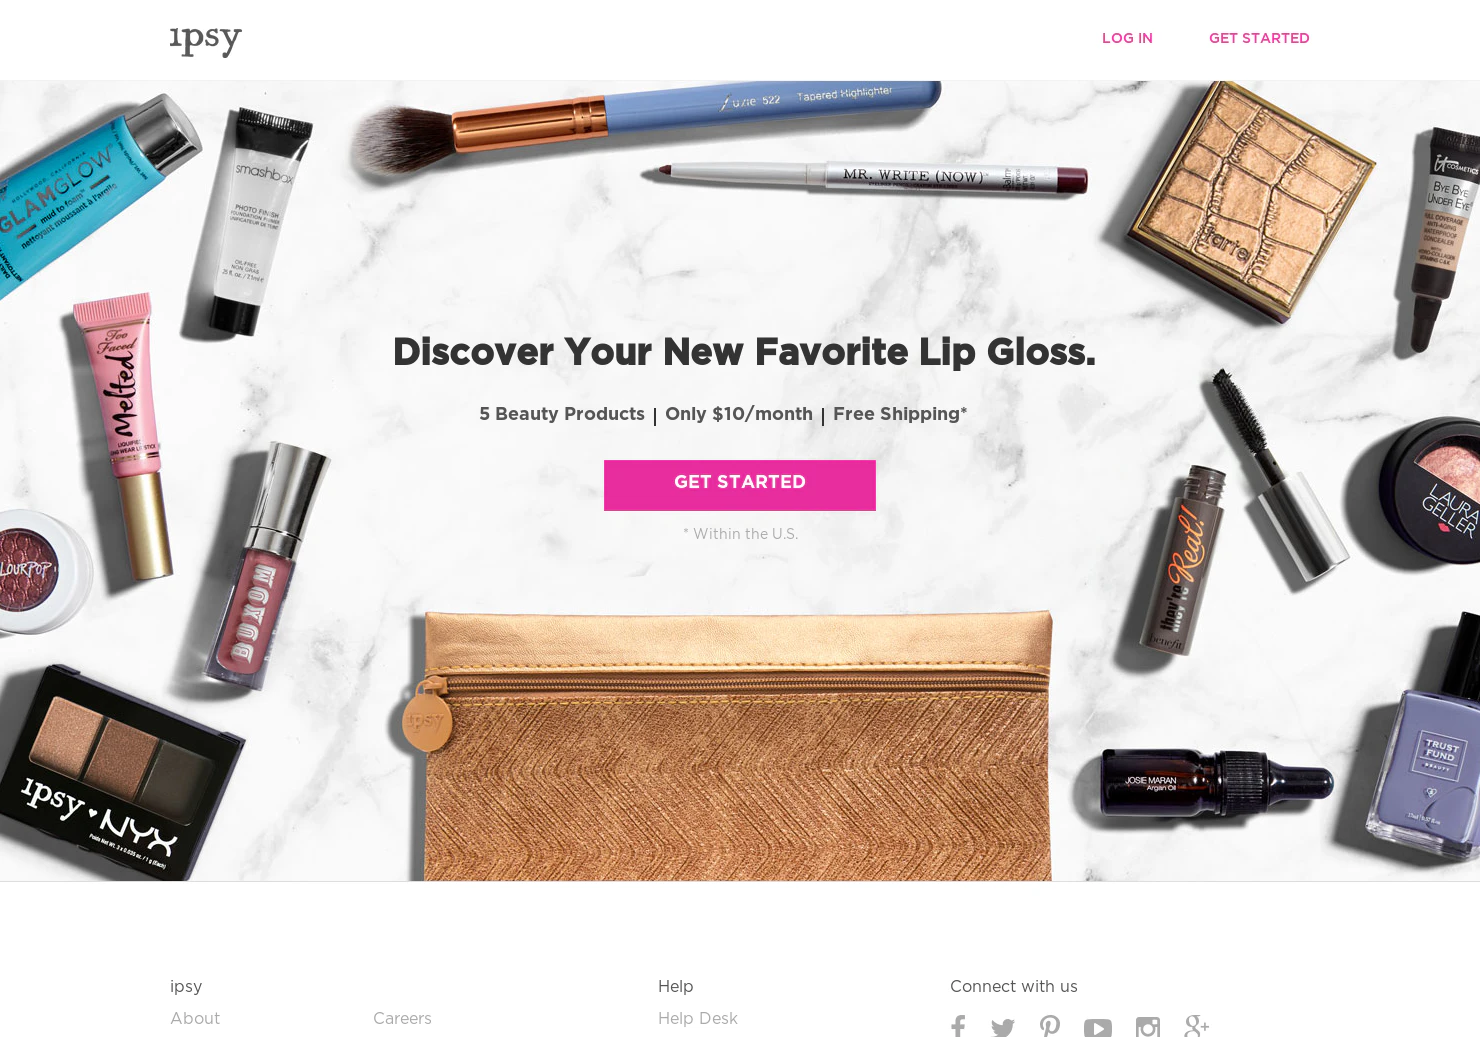
Task: Click GET STARTED in the top navigation
Action: 1259,38
